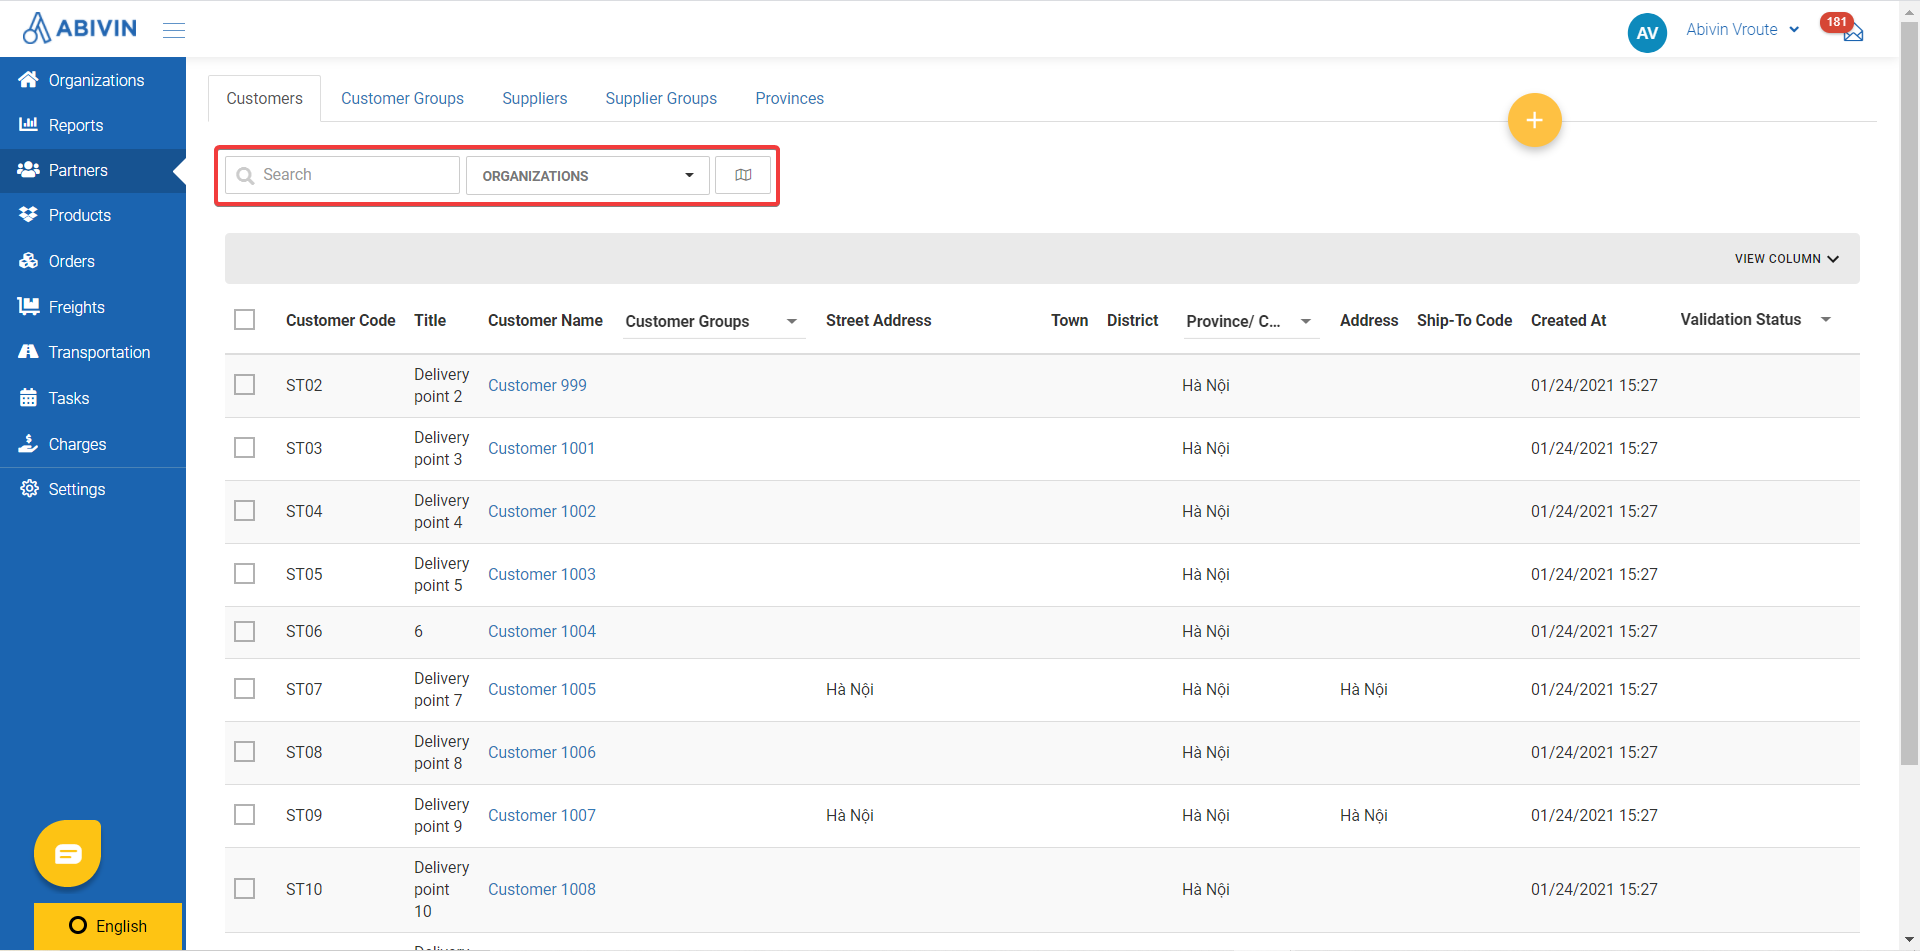The width and height of the screenshot is (1920, 951).
Task: Sort by the Customer Code column header
Action: point(340,320)
